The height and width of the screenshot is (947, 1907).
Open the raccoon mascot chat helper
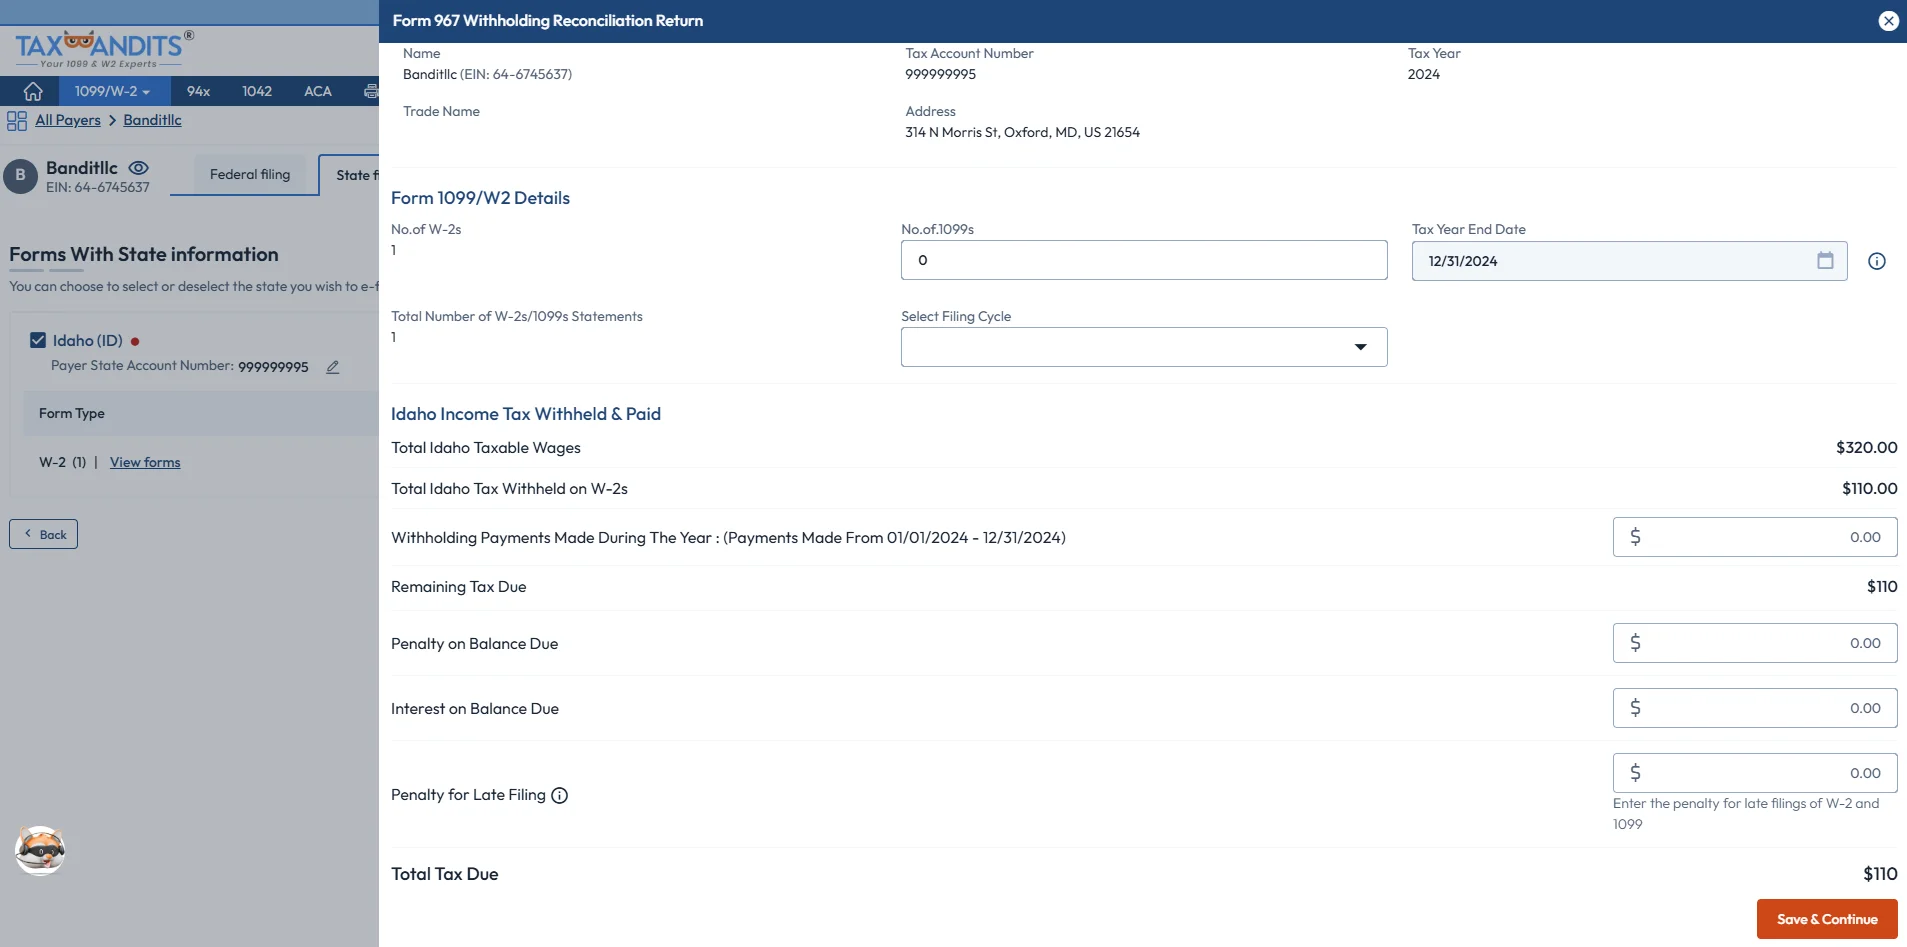pos(40,851)
